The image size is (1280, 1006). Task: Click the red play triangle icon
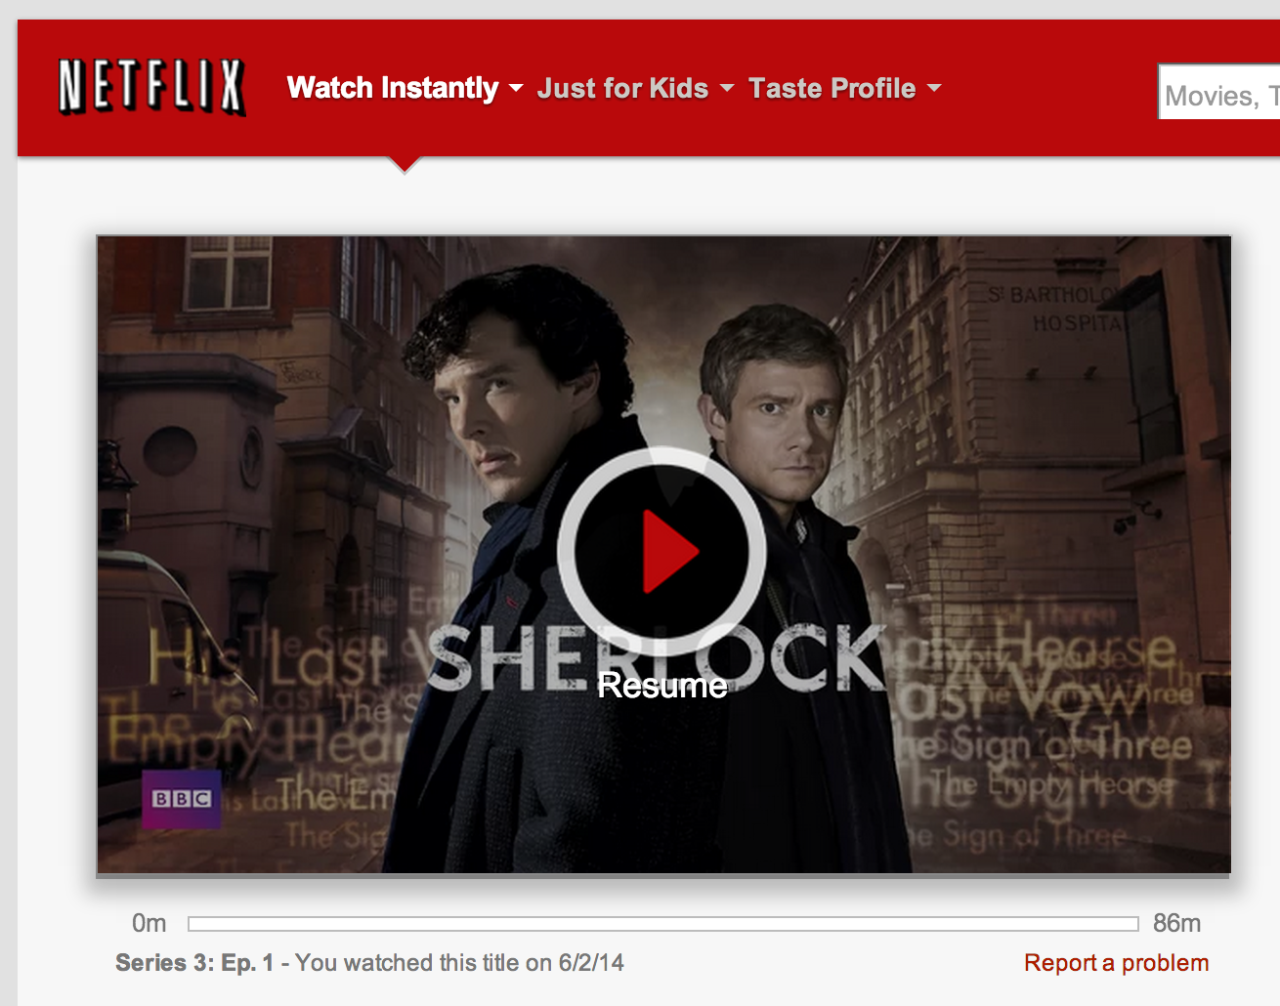(x=670, y=552)
